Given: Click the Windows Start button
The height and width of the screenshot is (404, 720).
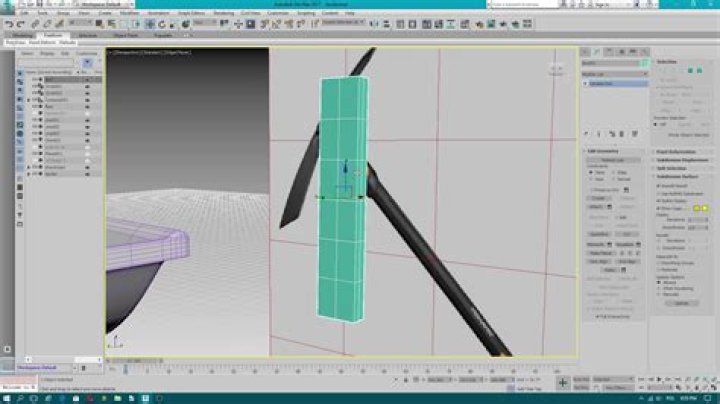Looking at the screenshot, I should click(6, 398).
